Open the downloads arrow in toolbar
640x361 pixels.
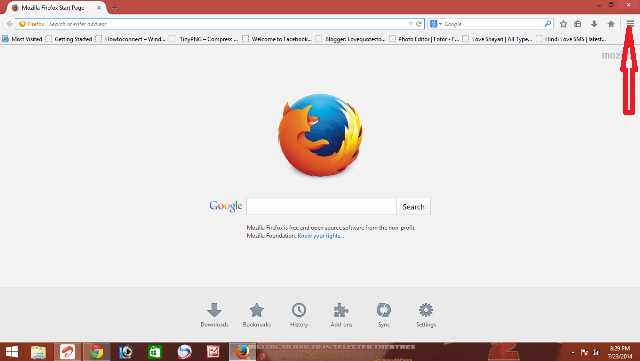pos(594,24)
